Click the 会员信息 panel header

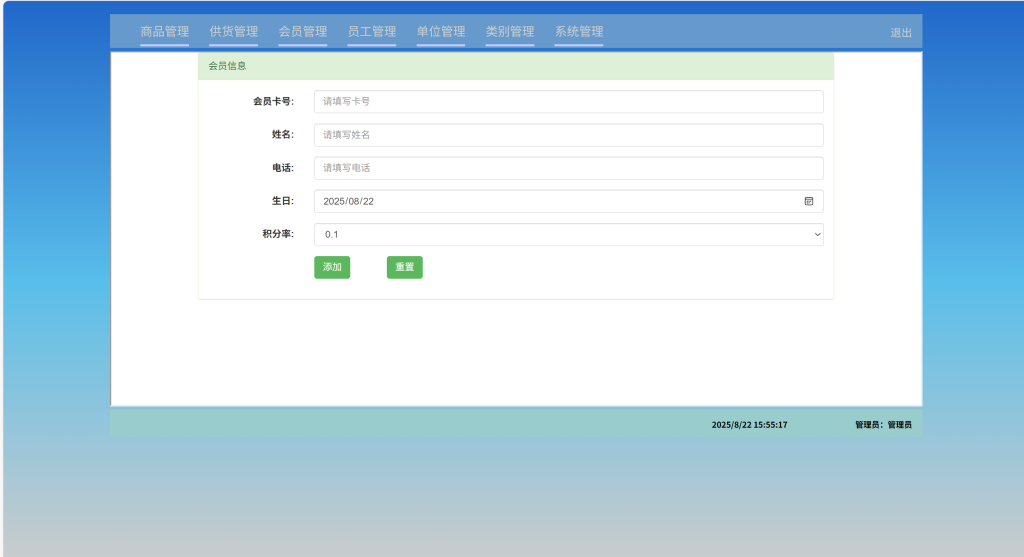(516, 66)
